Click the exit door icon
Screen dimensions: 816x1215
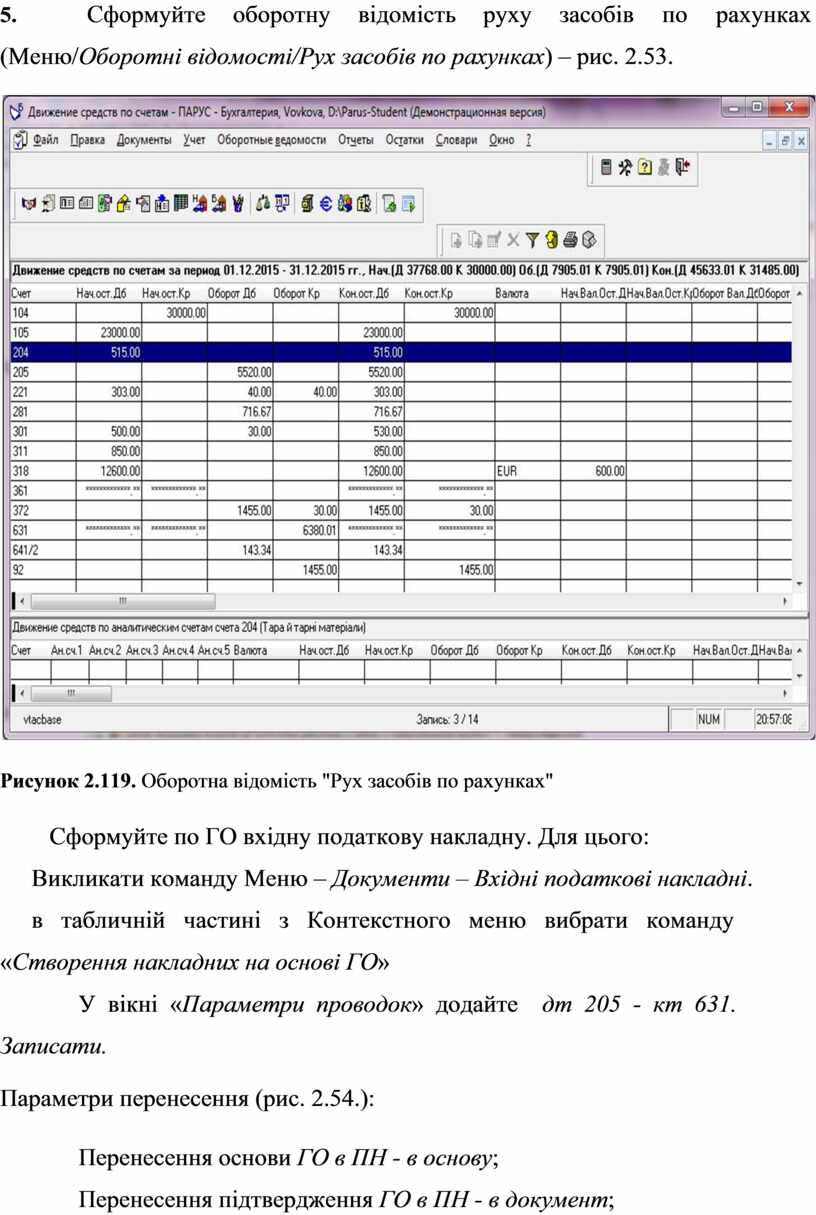pyautogui.click(x=683, y=168)
